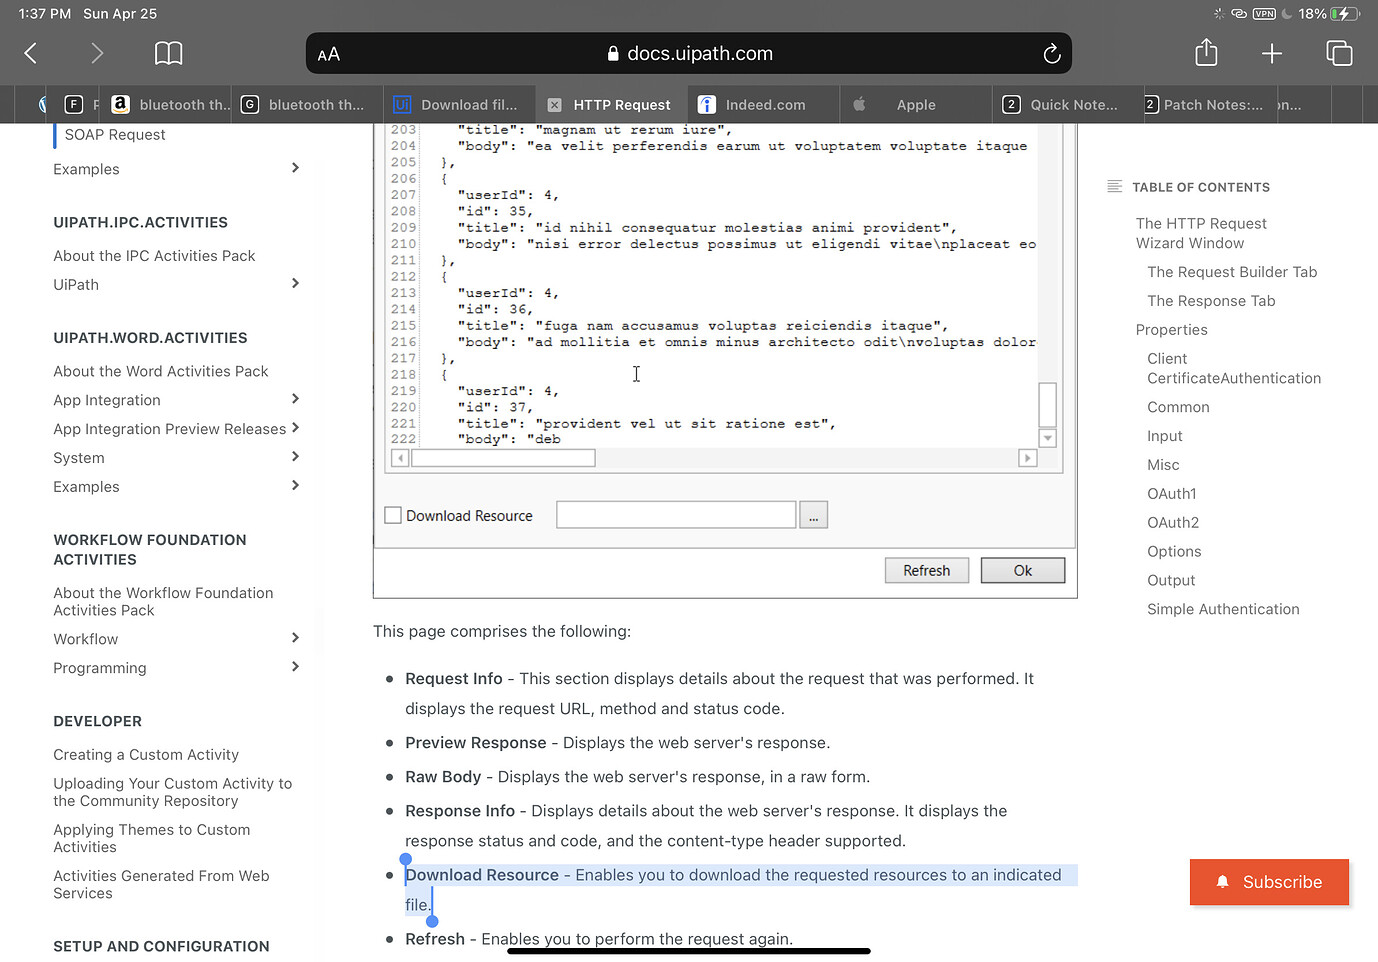Open the tab overview icon
This screenshot has width=1378, height=962.
tap(1339, 53)
